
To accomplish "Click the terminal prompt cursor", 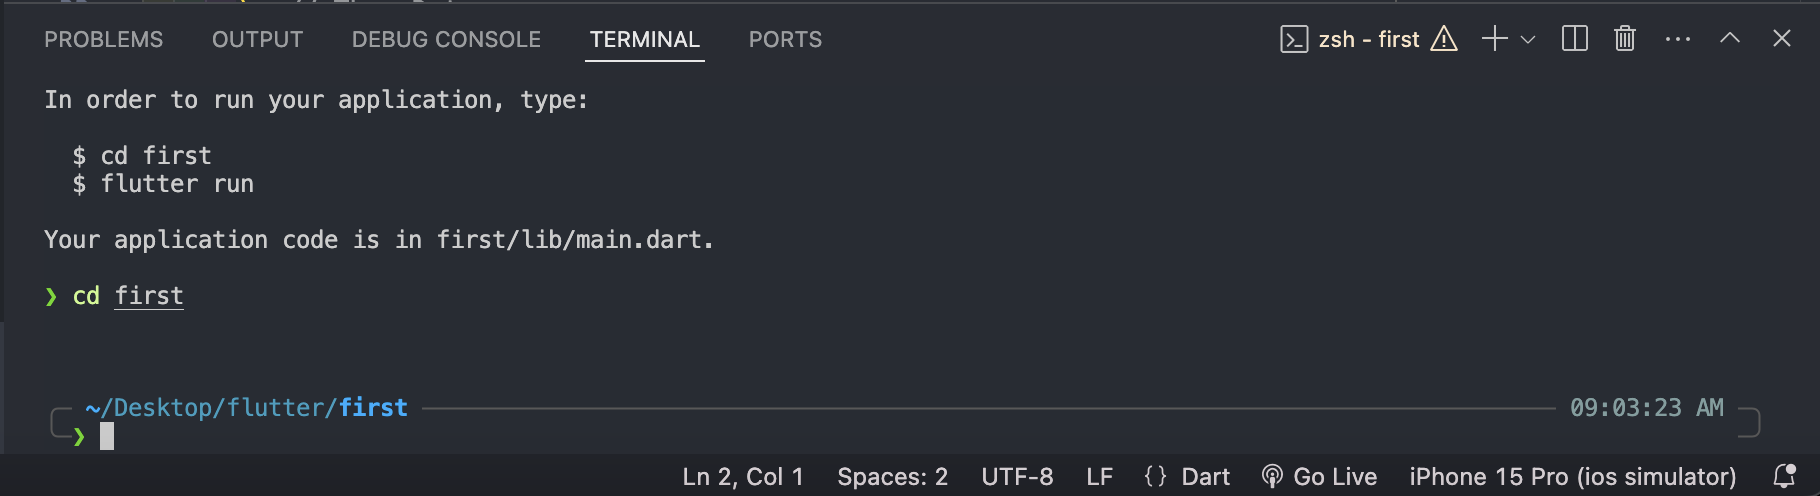I will click(x=107, y=436).
